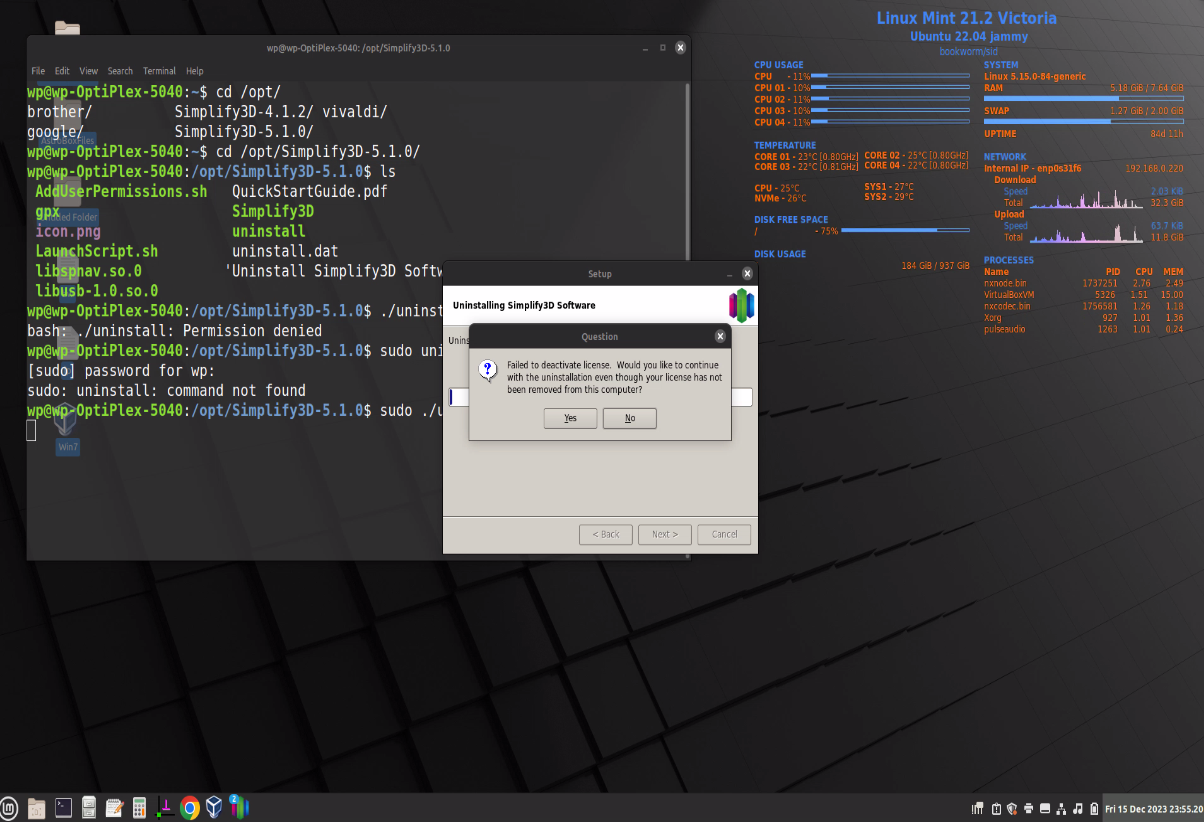This screenshot has height=822, width=1204.
Task: Click libusb-1.0.so.0 in terminal listing
Action: (x=96, y=291)
